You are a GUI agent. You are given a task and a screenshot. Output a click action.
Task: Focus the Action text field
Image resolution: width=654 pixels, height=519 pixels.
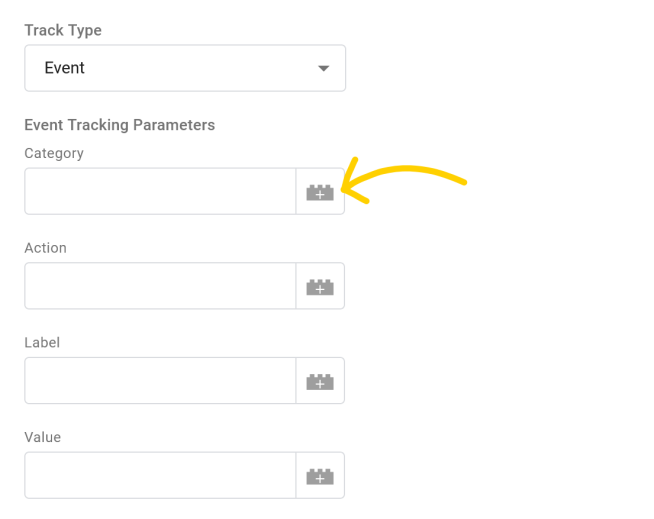pos(160,286)
